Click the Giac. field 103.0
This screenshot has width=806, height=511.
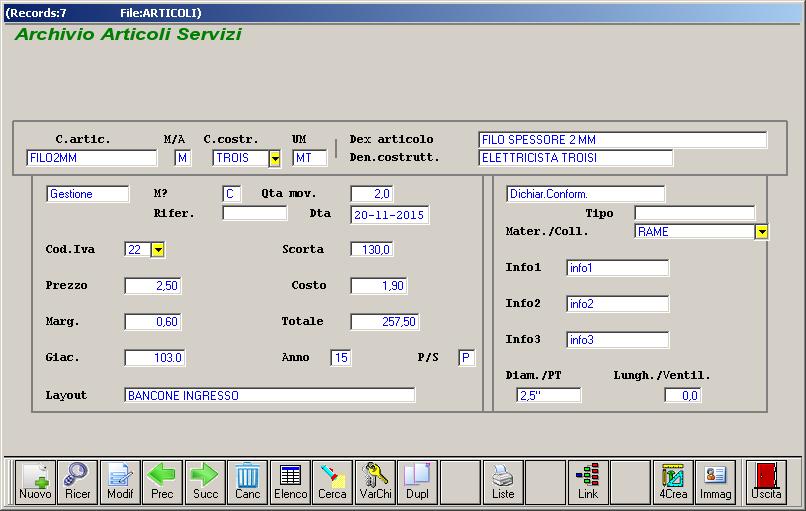click(155, 358)
